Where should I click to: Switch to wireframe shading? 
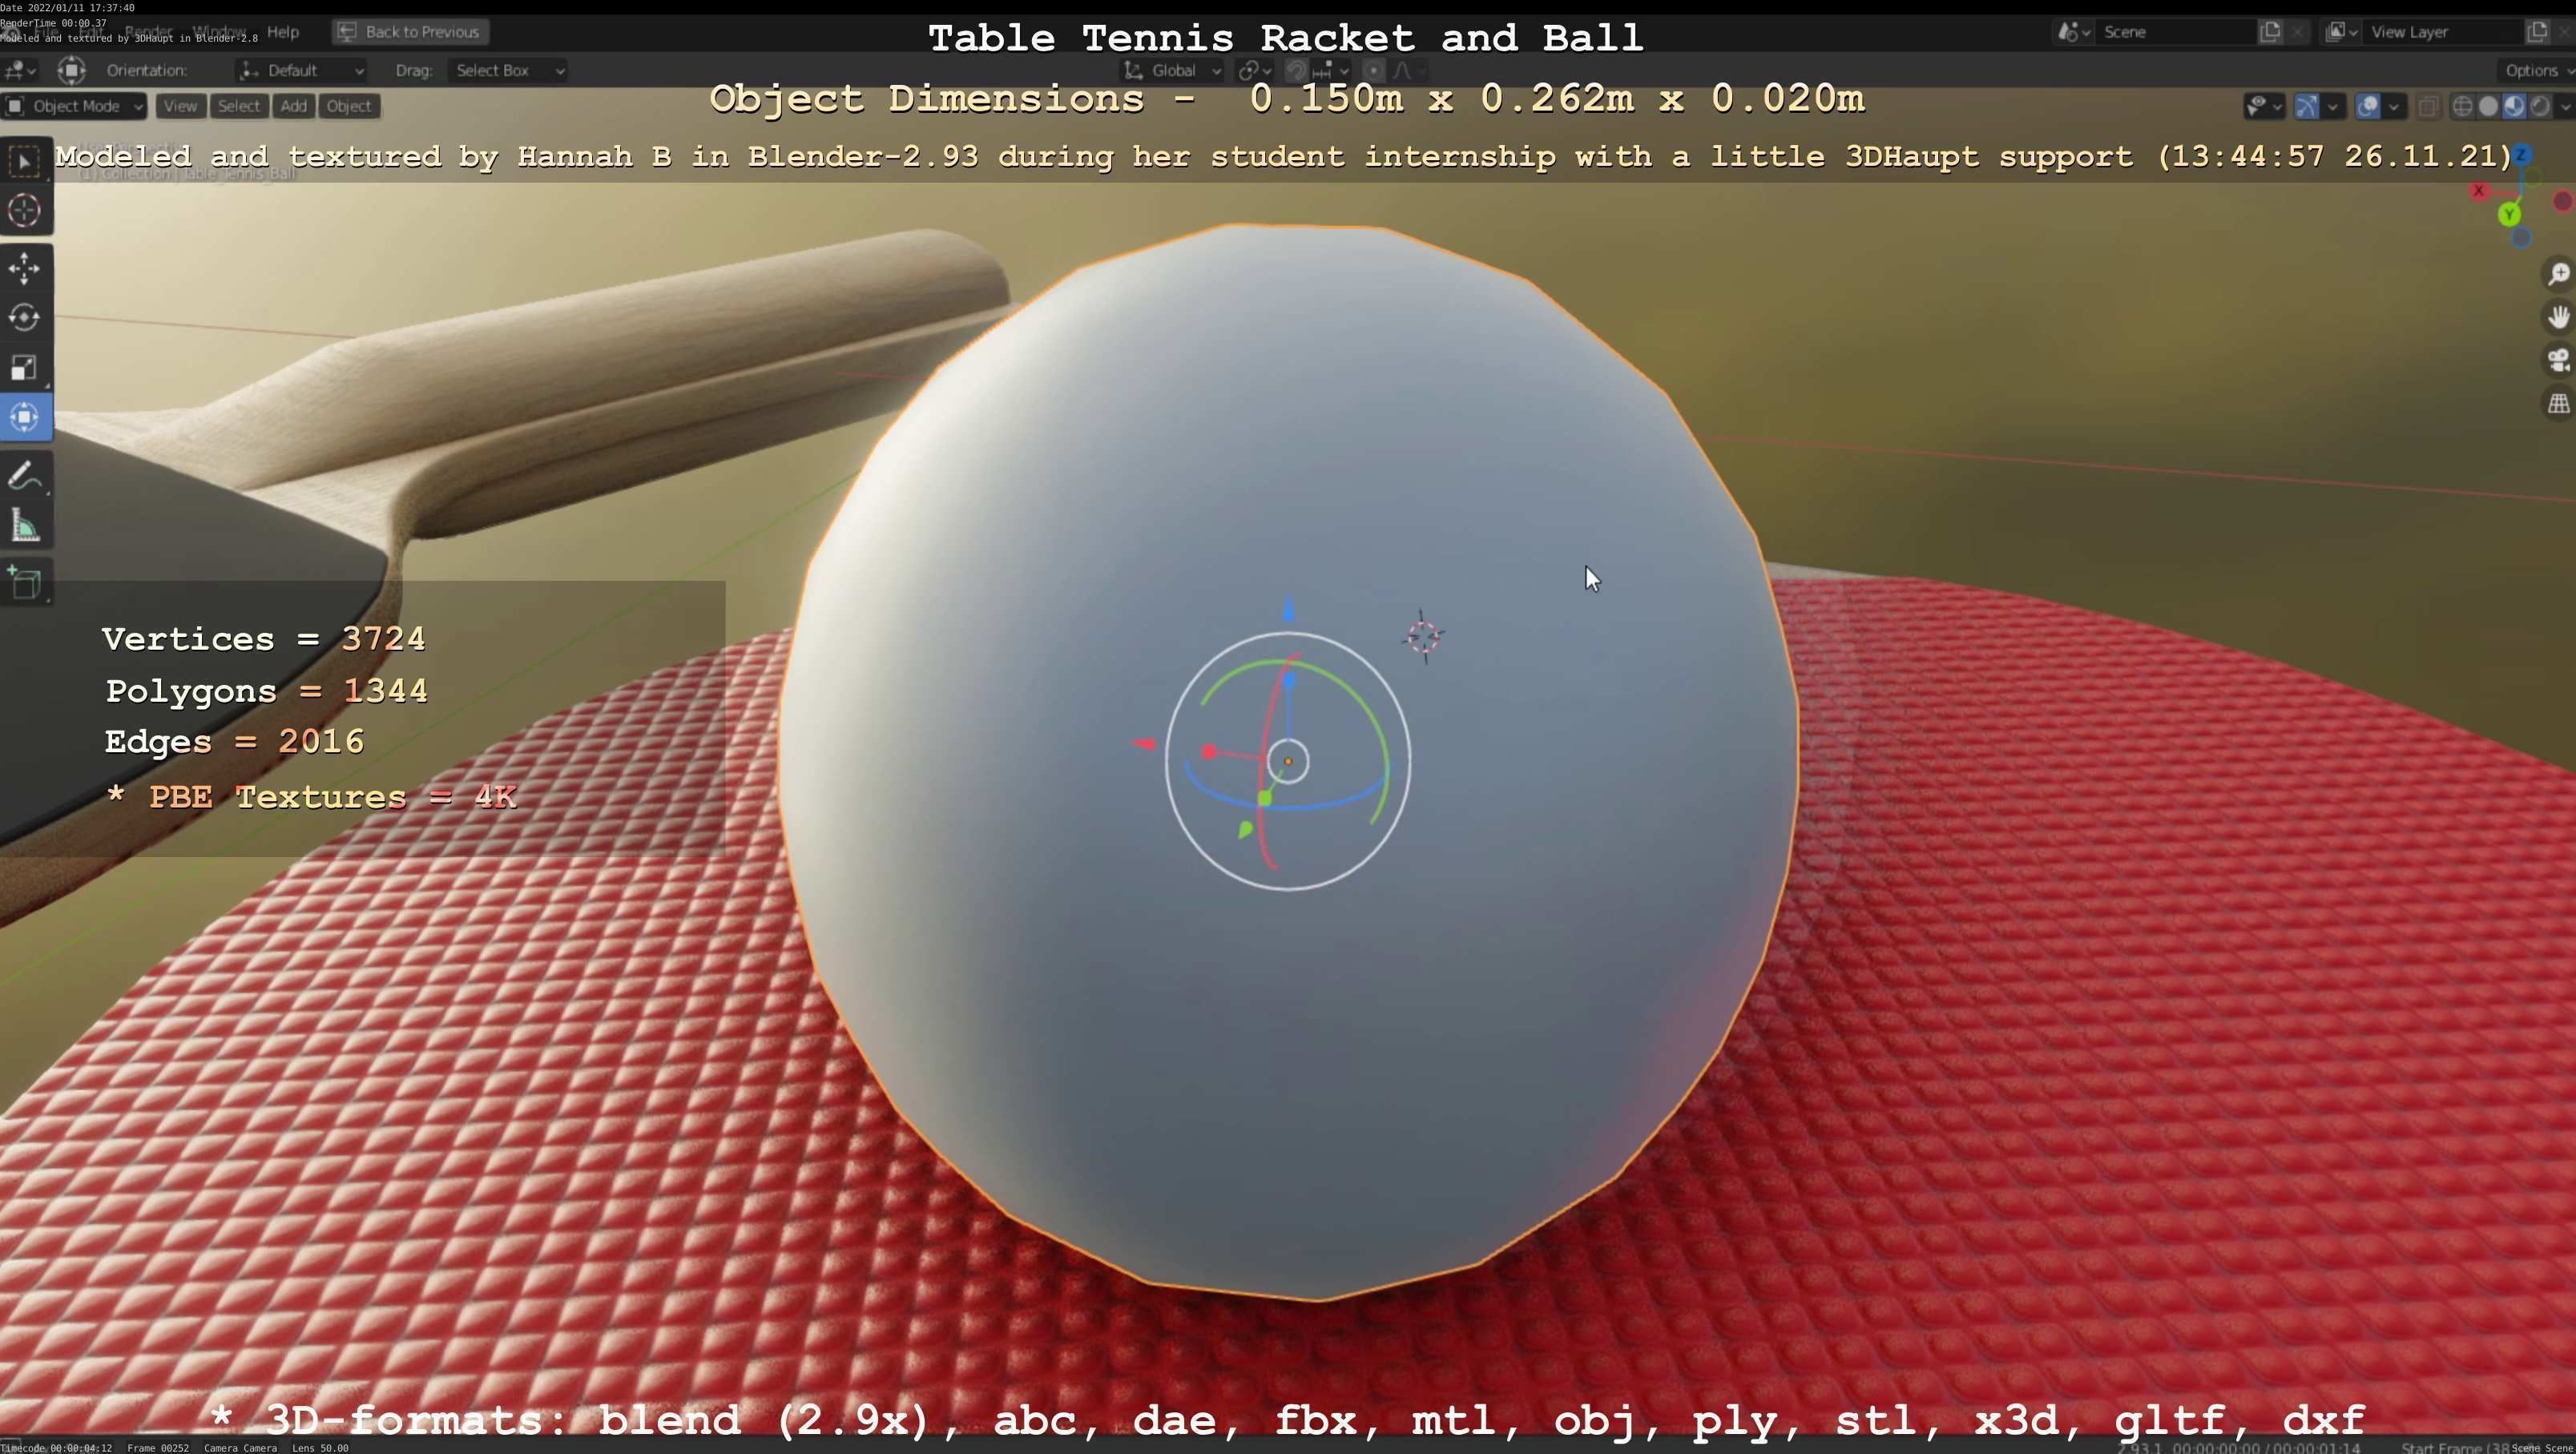2463,106
